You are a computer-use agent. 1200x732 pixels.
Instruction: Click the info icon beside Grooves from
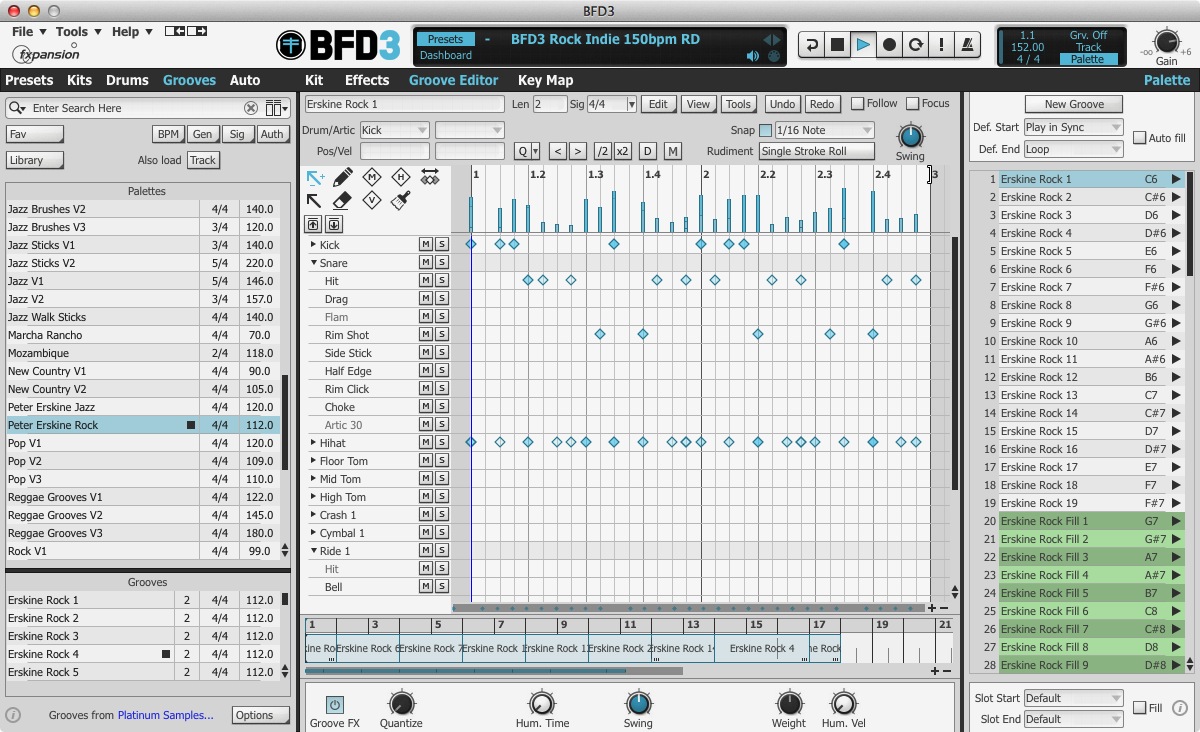point(13,715)
